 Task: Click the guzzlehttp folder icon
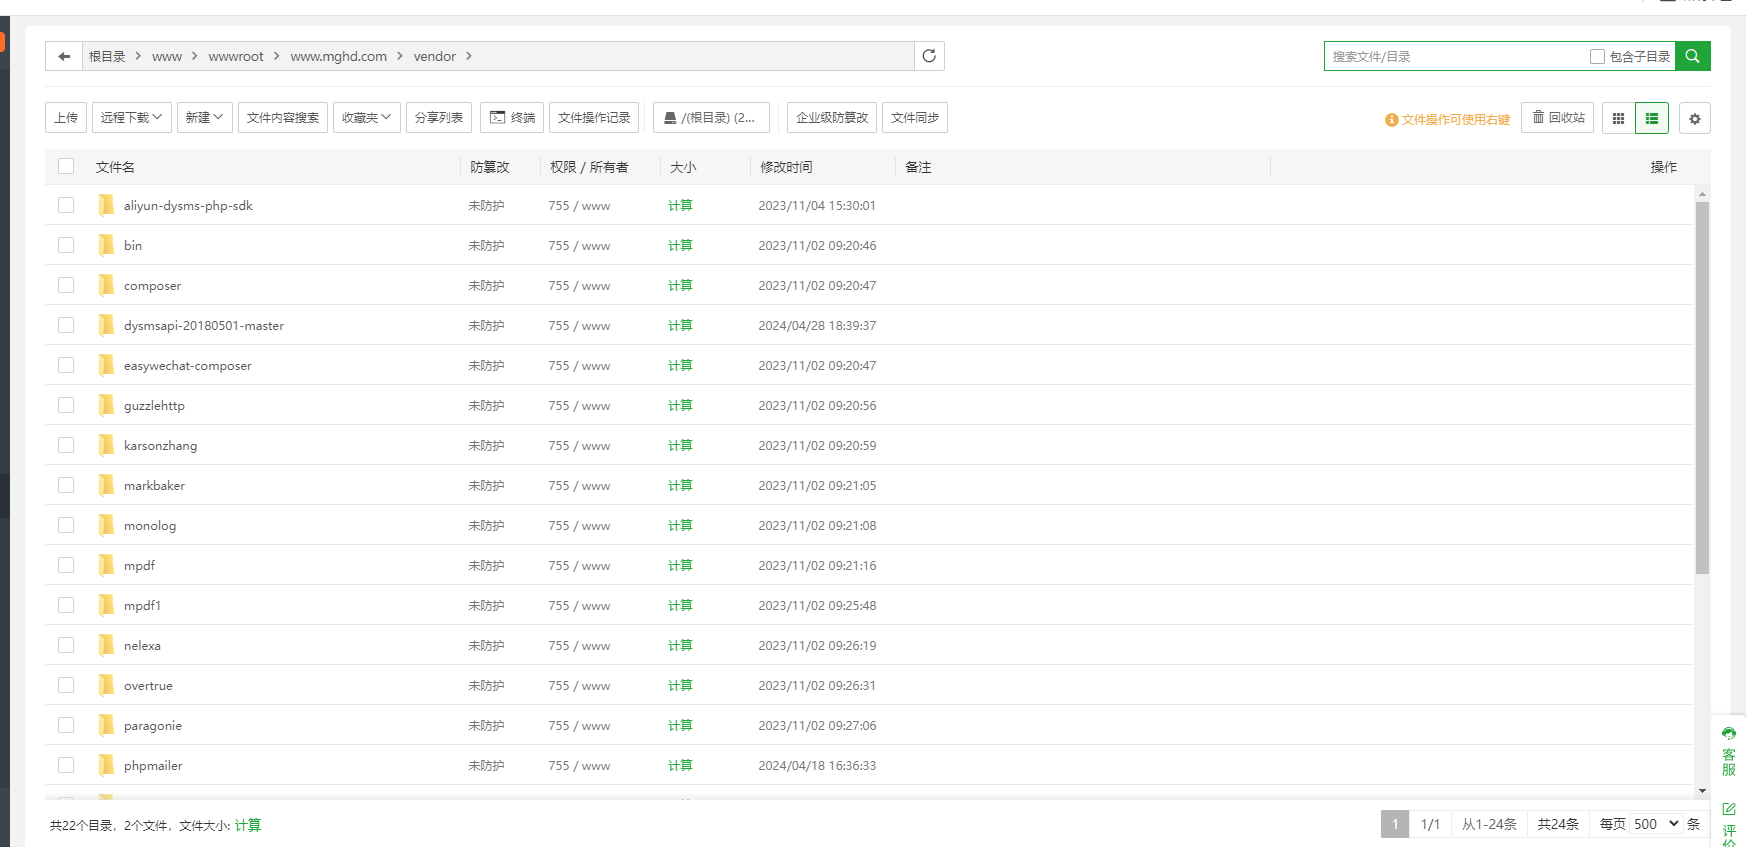[106, 405]
